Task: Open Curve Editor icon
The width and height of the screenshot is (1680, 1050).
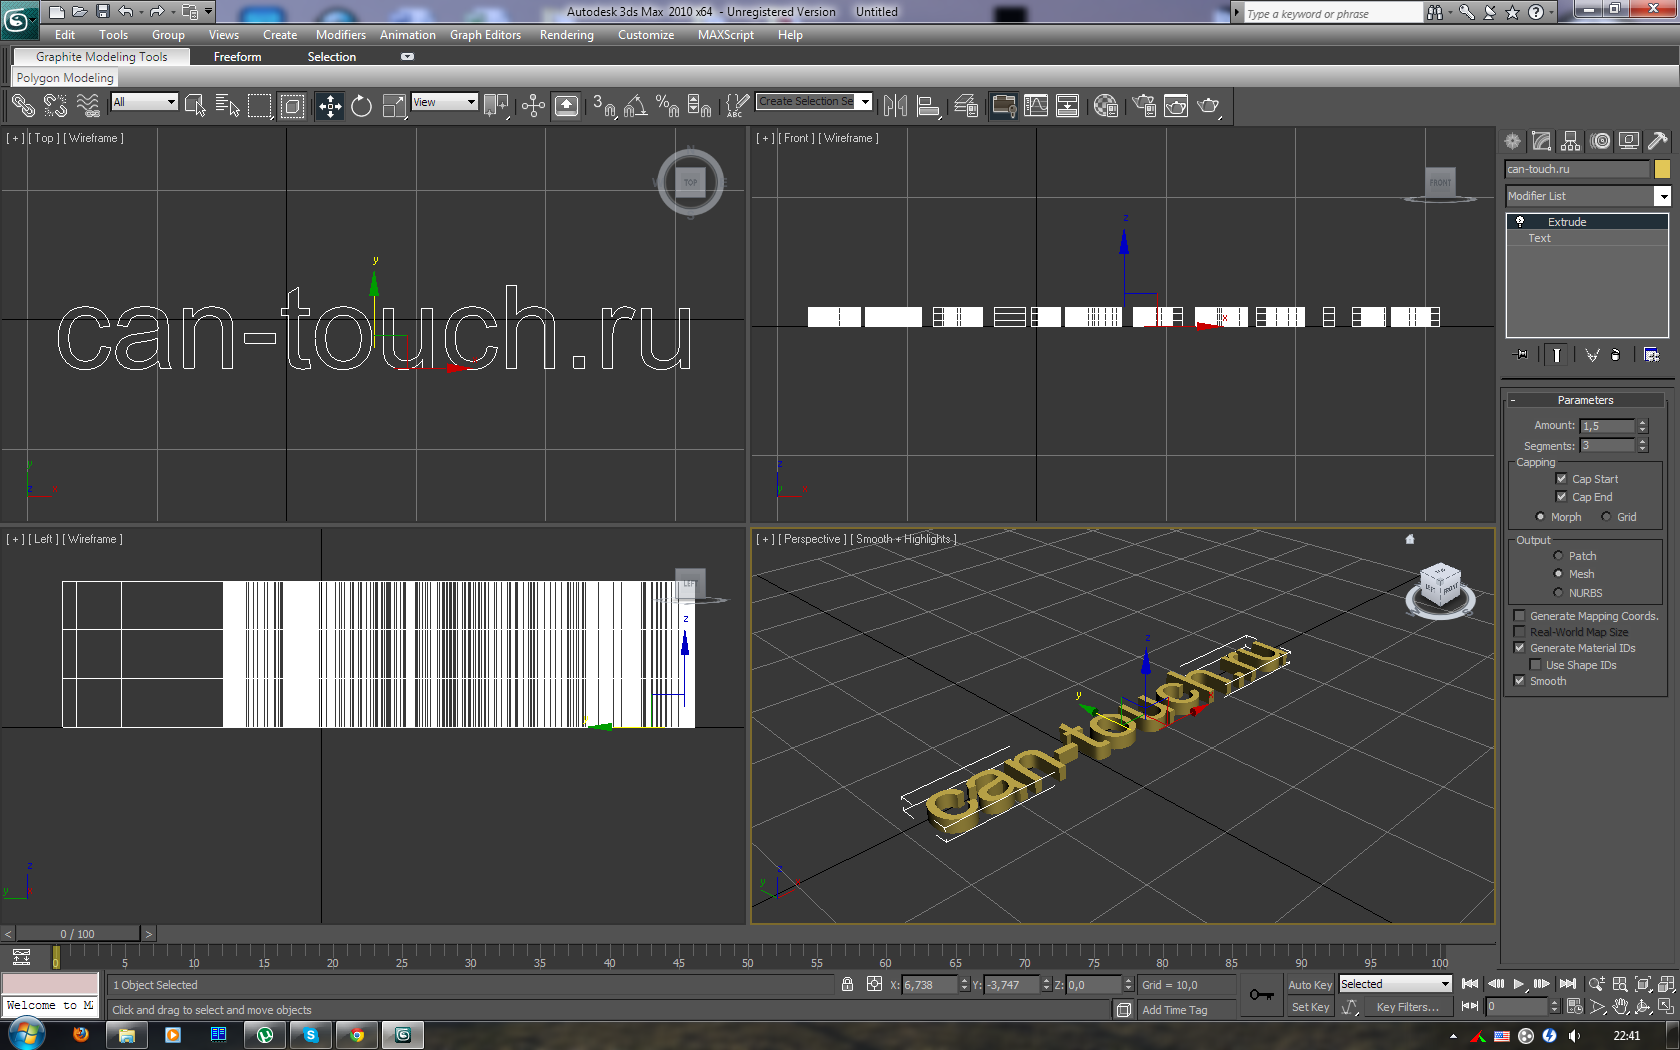Action: (1036, 105)
